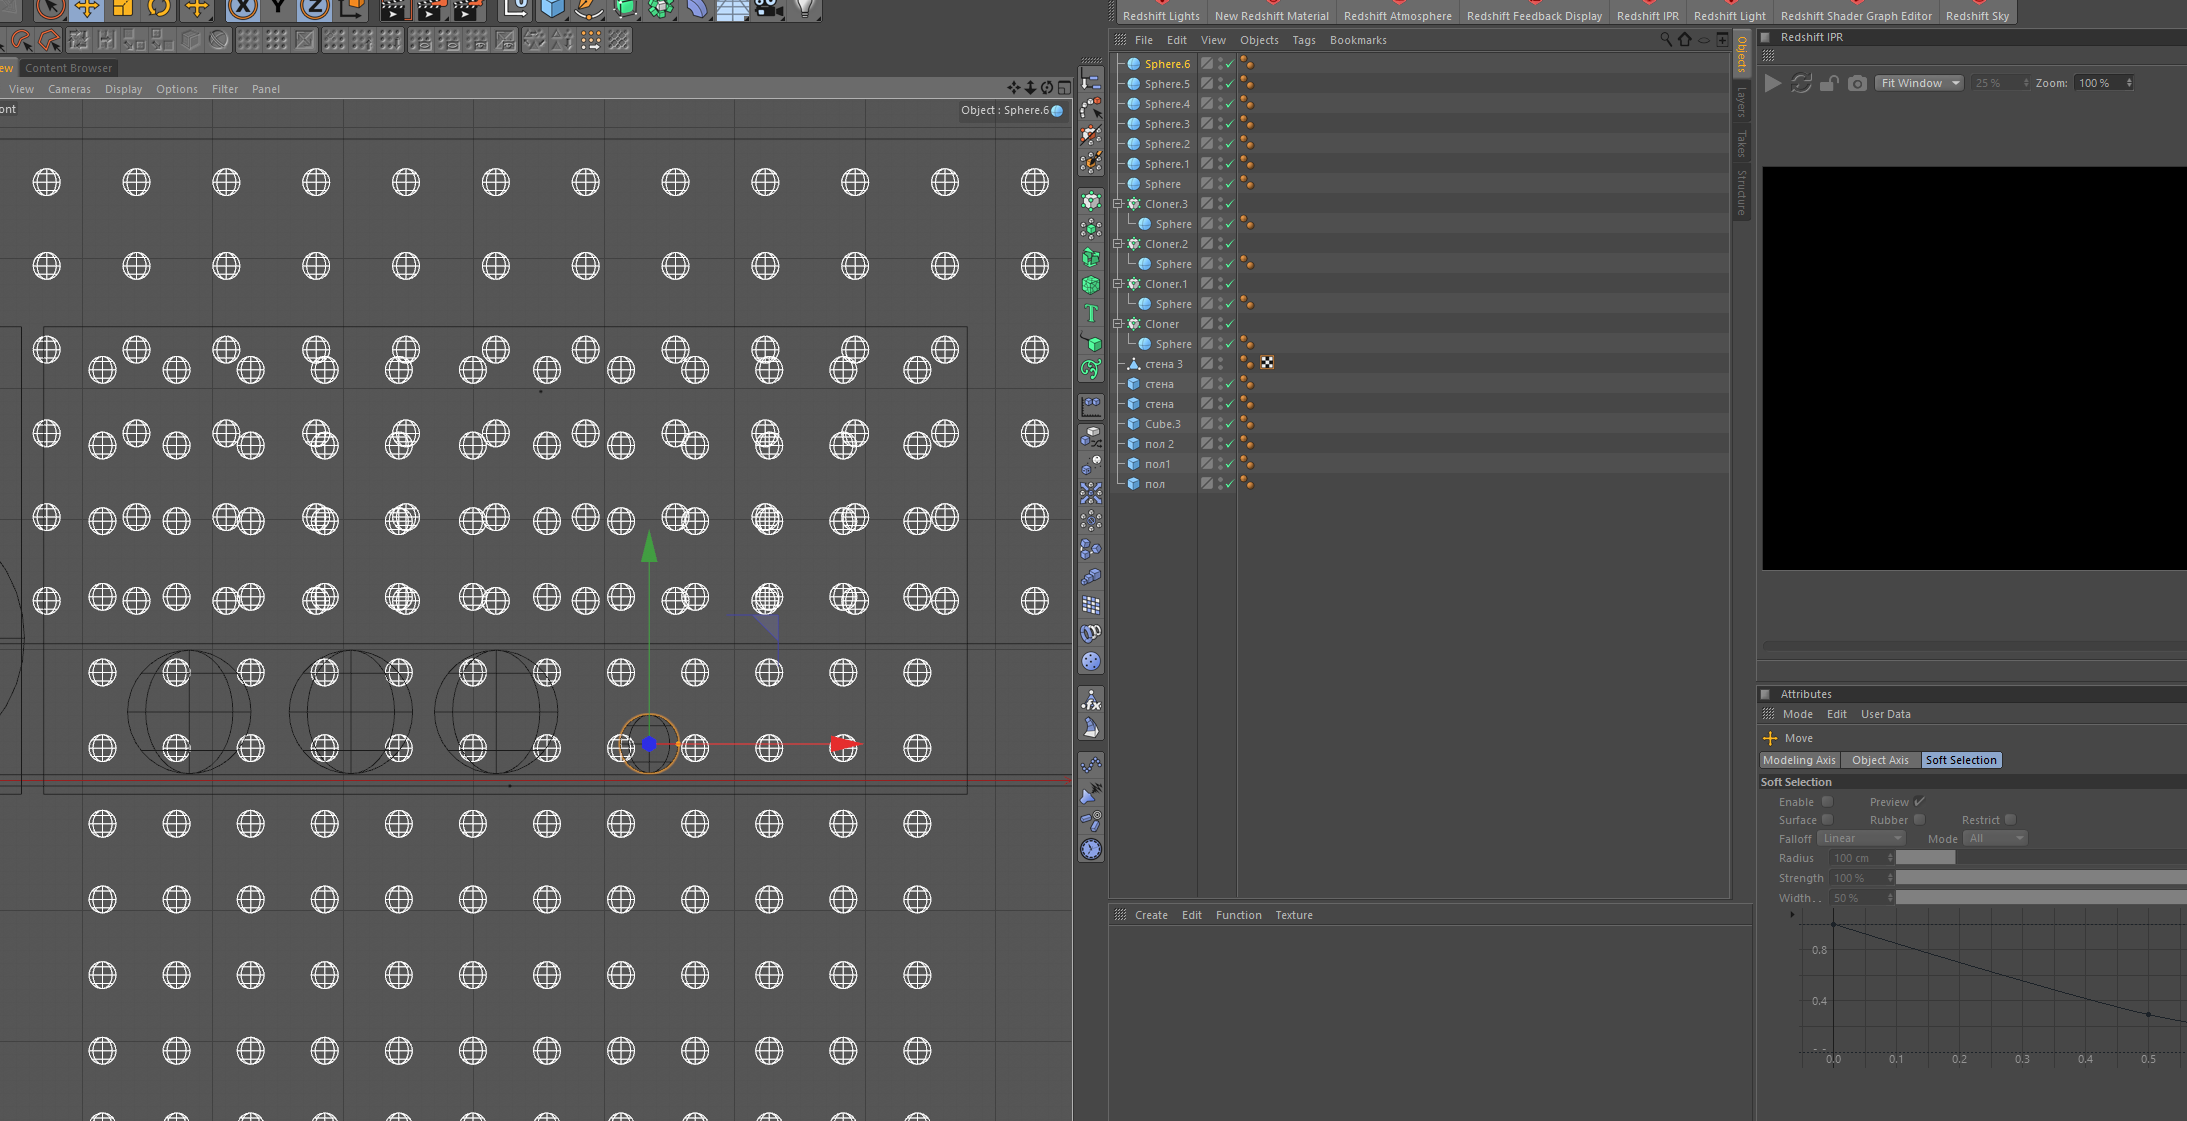Click the Coordinate System toggle icon

pos(352,9)
